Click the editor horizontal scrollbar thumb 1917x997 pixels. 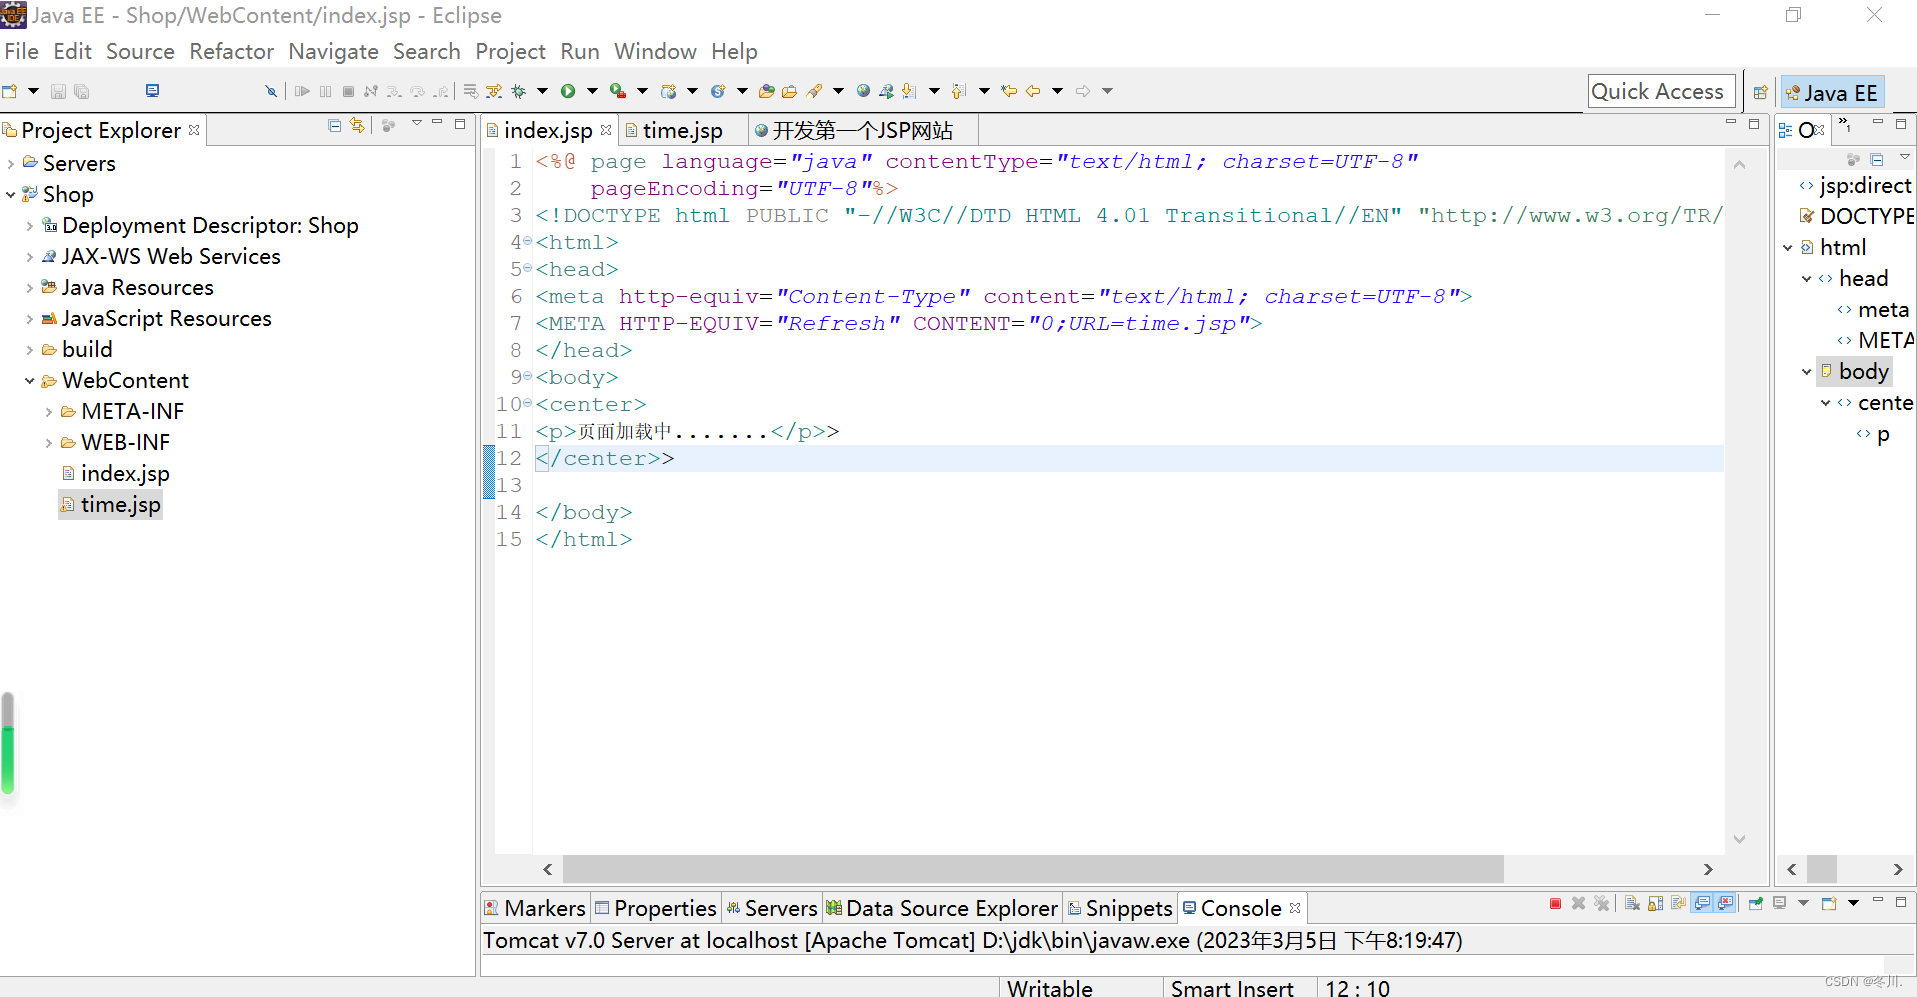point(1033,869)
